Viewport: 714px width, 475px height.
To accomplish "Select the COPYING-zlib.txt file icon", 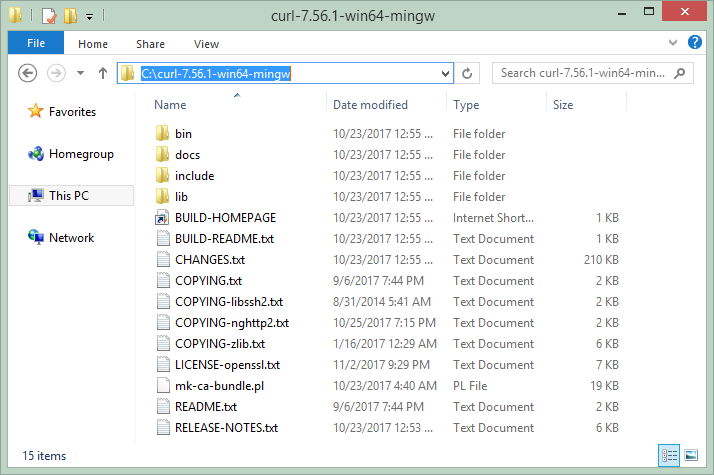I will 163,343.
